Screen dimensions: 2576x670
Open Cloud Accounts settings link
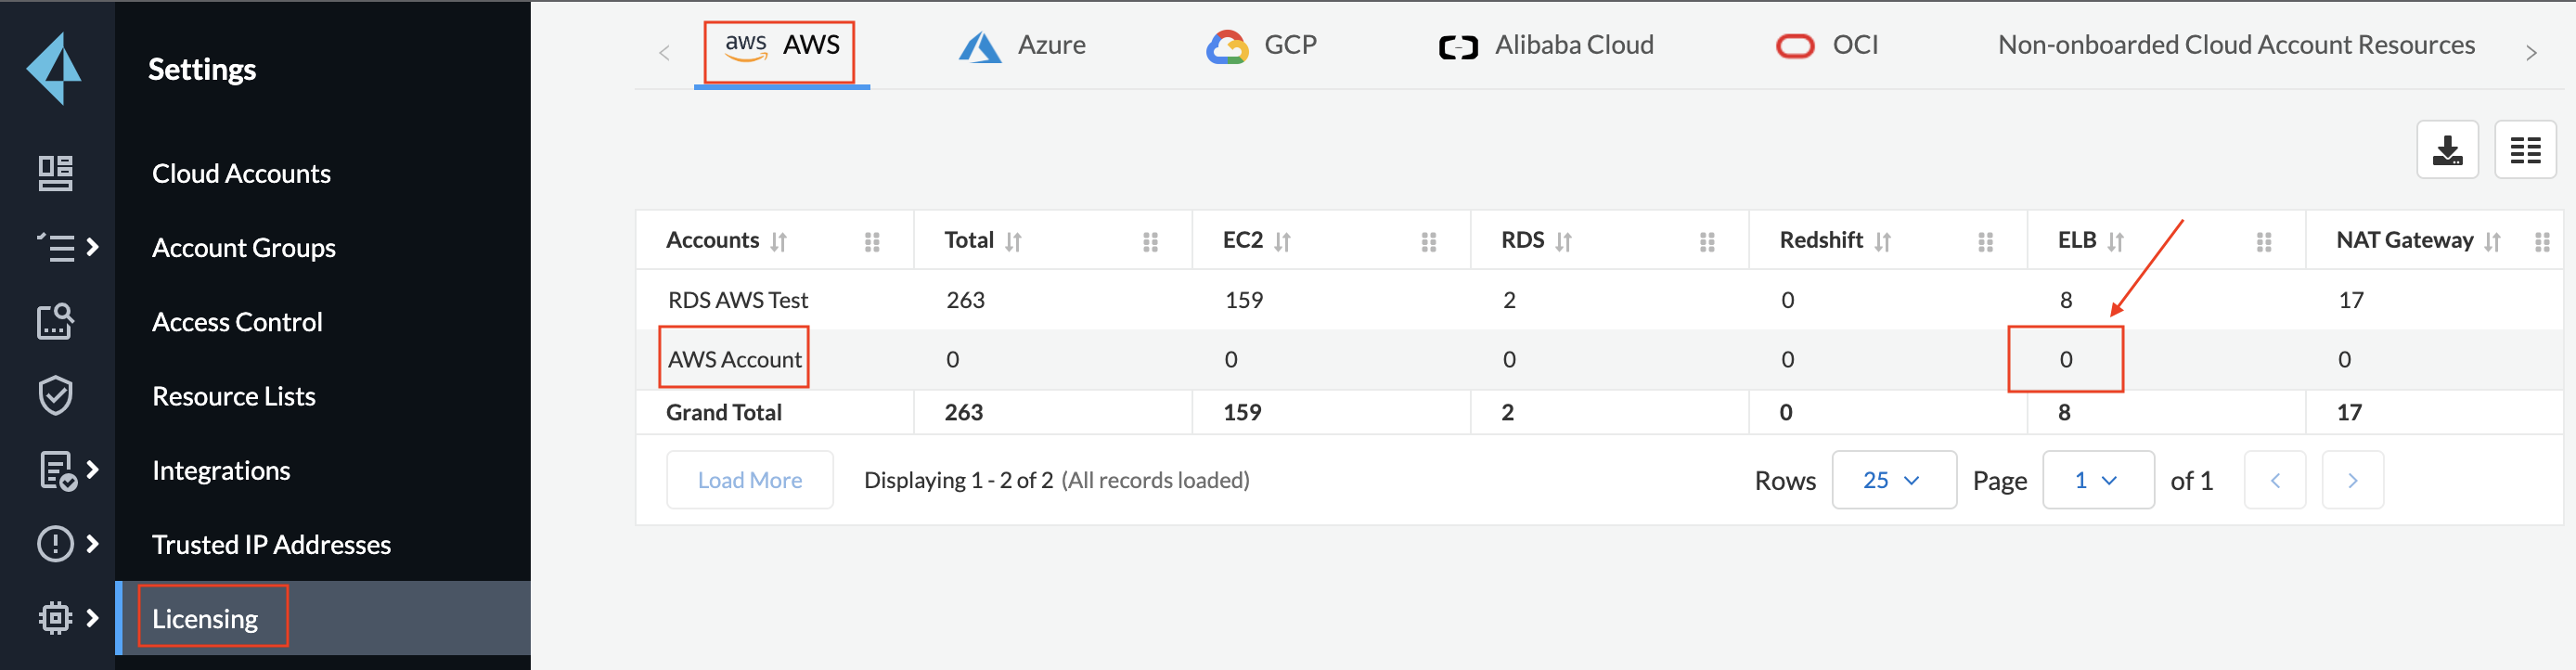coord(241,174)
